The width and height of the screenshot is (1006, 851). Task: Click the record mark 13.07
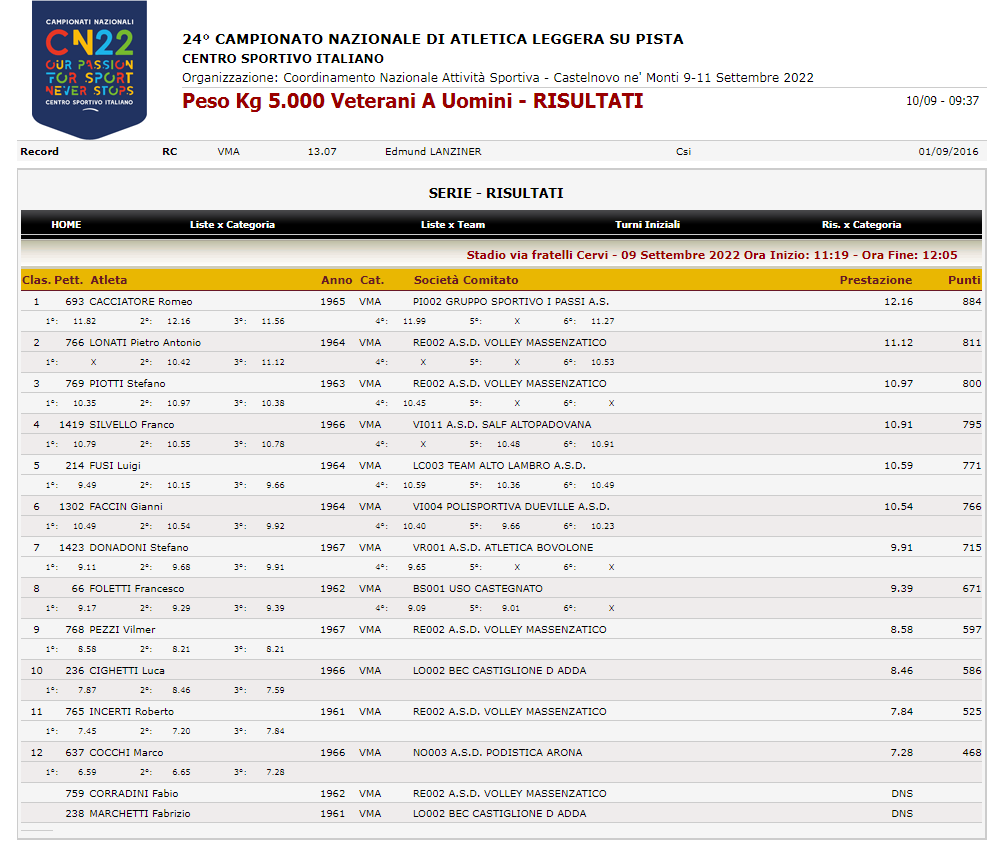[x=322, y=152]
